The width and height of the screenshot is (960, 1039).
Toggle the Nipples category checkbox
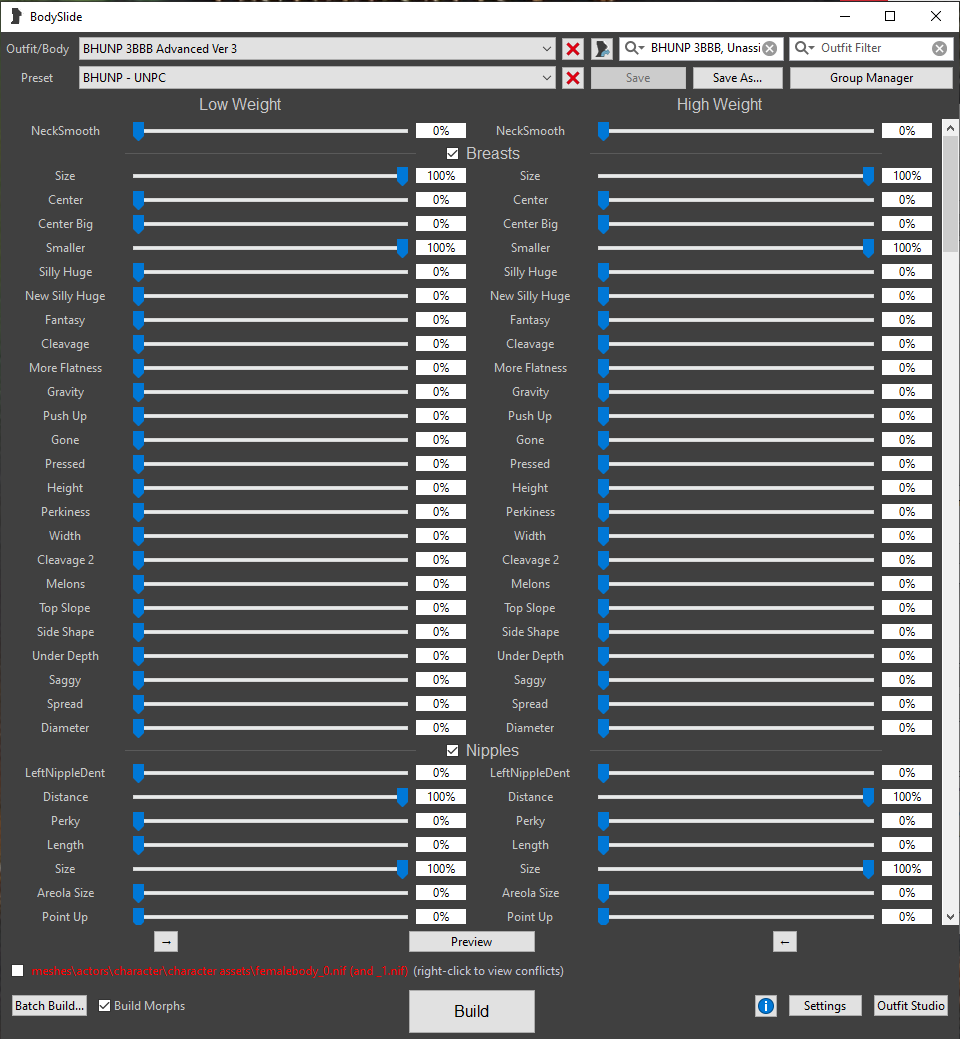pyautogui.click(x=453, y=751)
